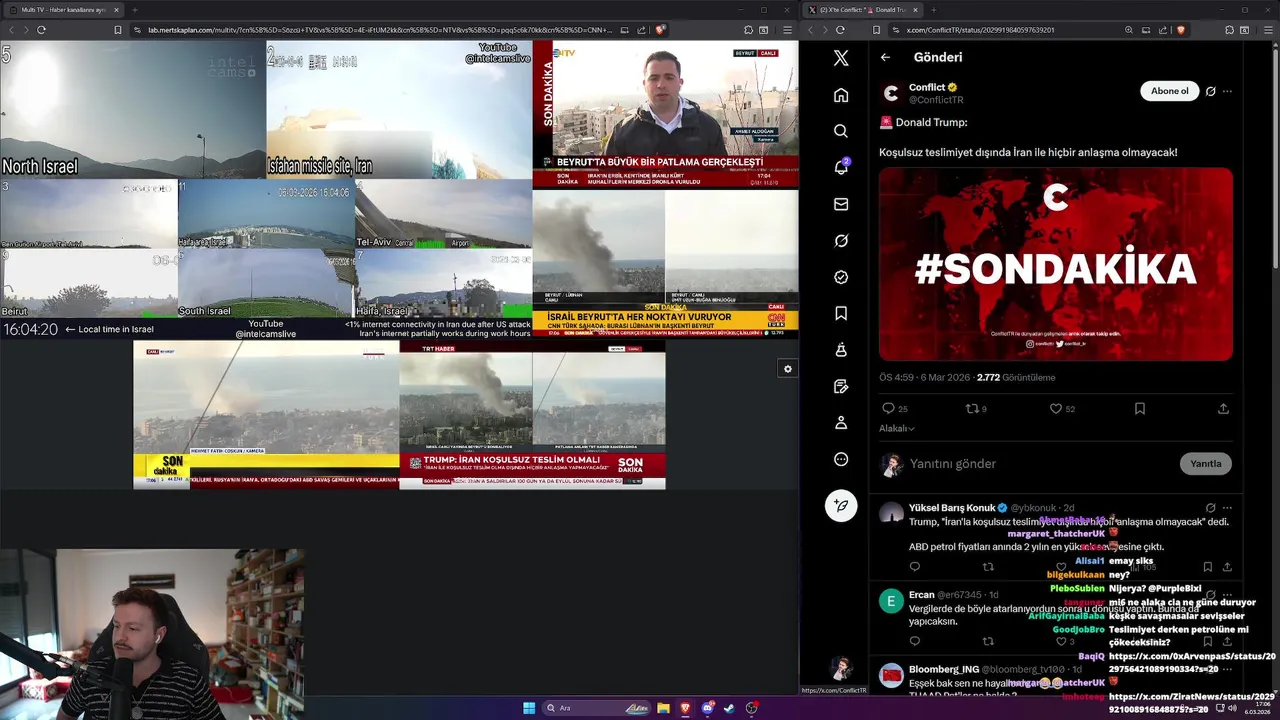1280x720 pixels.
Task: Open Bloomberg_ING's profile name in replies
Action: [944, 669]
